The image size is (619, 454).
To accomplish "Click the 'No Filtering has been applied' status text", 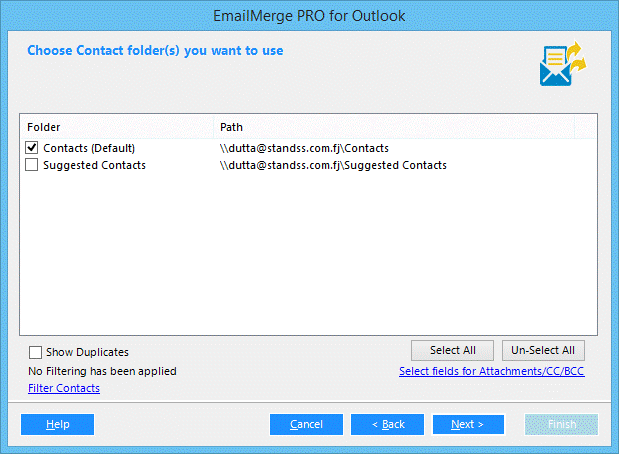I will (x=102, y=371).
